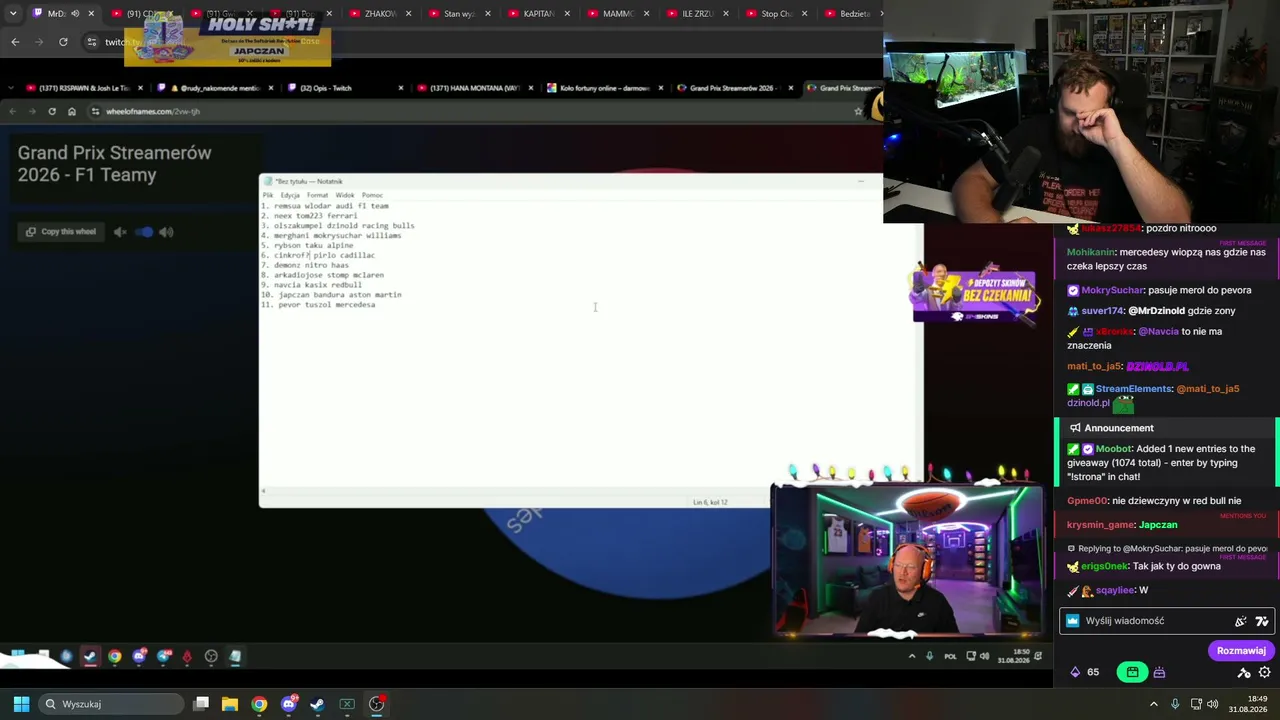The image size is (1280, 720).
Task: Click the line '3. olszakumpel dzinold racing bulls'
Action: click(338, 226)
